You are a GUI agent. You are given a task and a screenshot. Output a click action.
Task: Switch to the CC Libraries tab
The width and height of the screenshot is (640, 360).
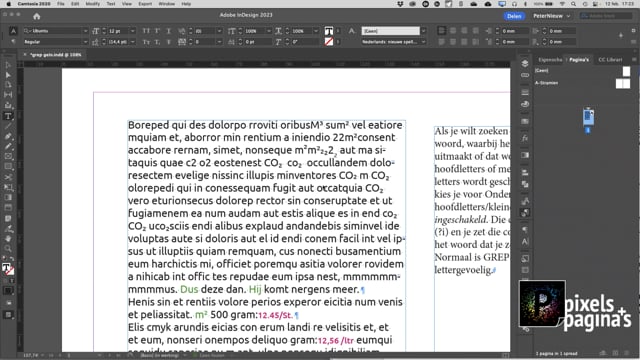tap(610, 60)
